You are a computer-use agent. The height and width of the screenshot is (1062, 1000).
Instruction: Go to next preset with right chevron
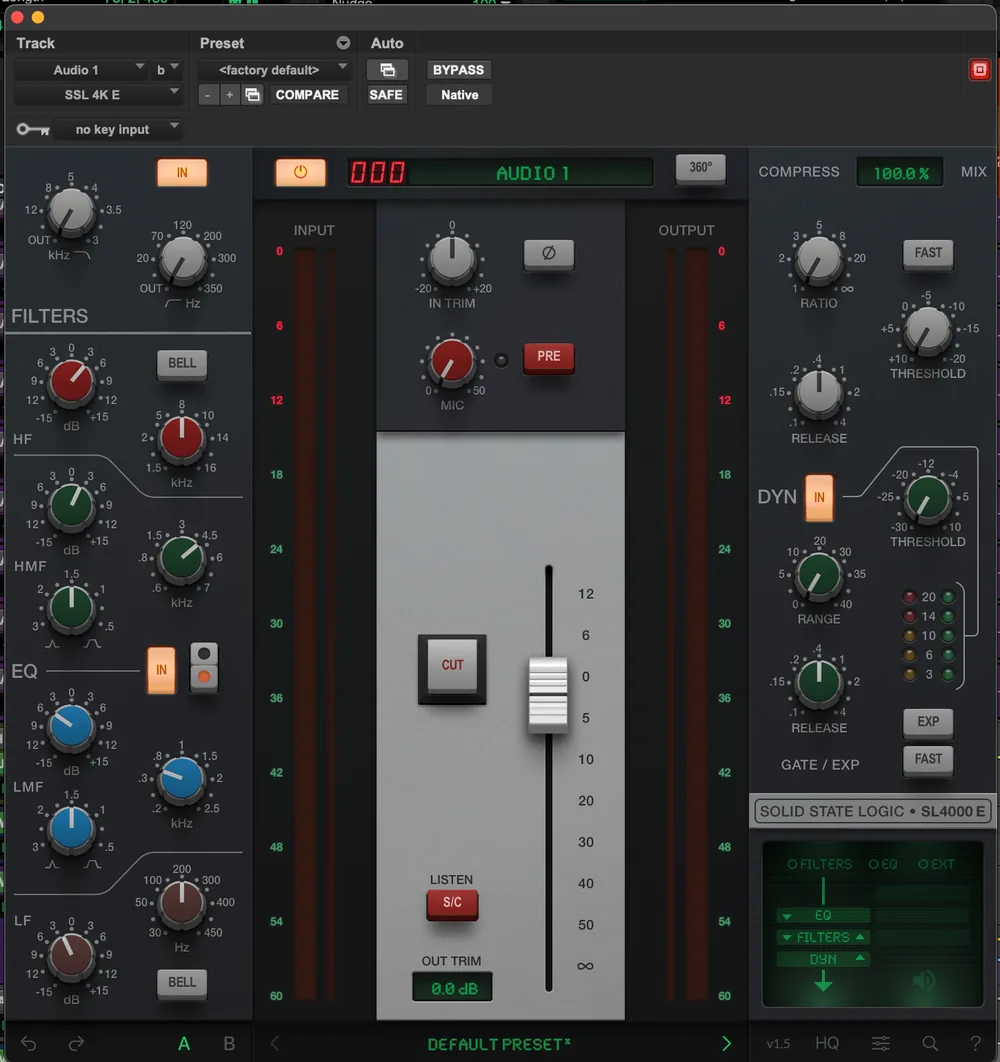coord(726,1044)
